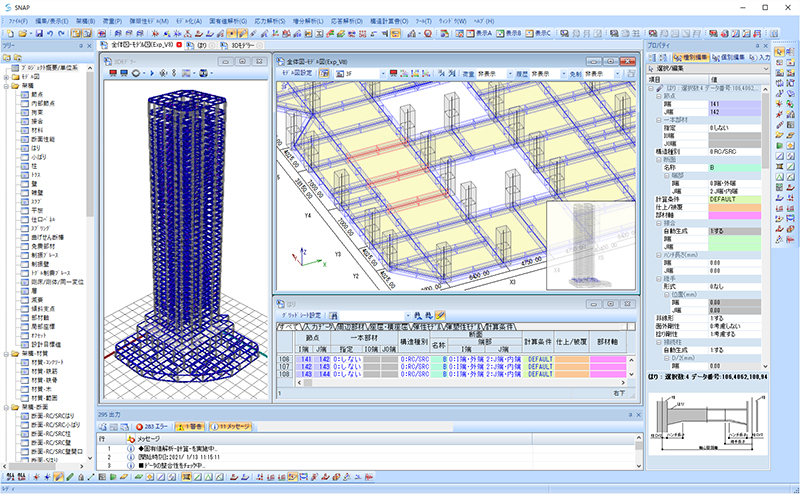Click the select arrow tool in right toolbar
The image size is (800, 494).
point(780,51)
